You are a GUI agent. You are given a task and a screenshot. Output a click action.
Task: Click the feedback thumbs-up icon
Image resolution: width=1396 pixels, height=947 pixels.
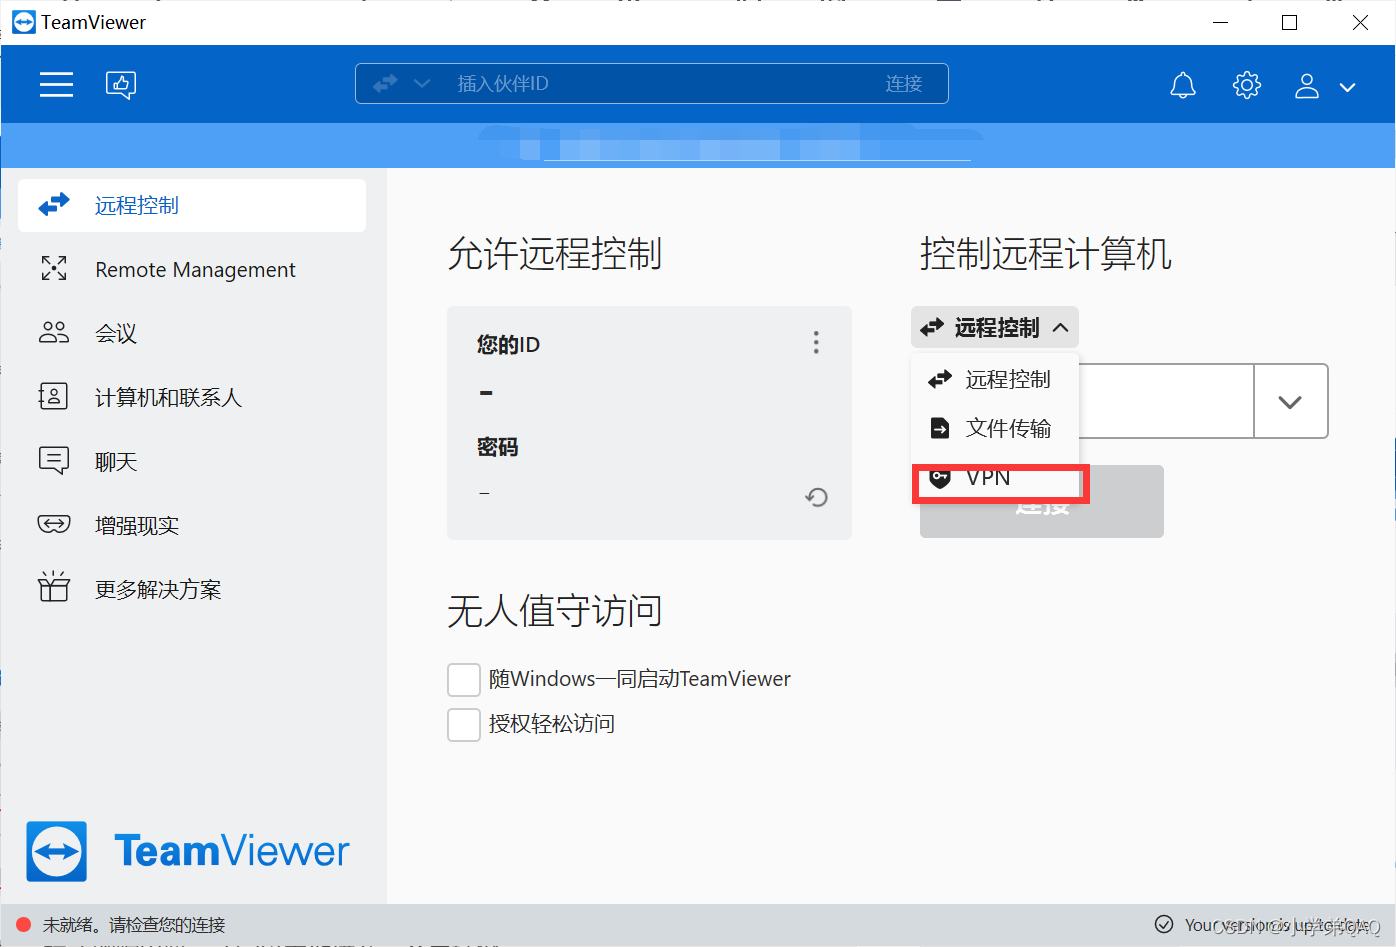121,85
